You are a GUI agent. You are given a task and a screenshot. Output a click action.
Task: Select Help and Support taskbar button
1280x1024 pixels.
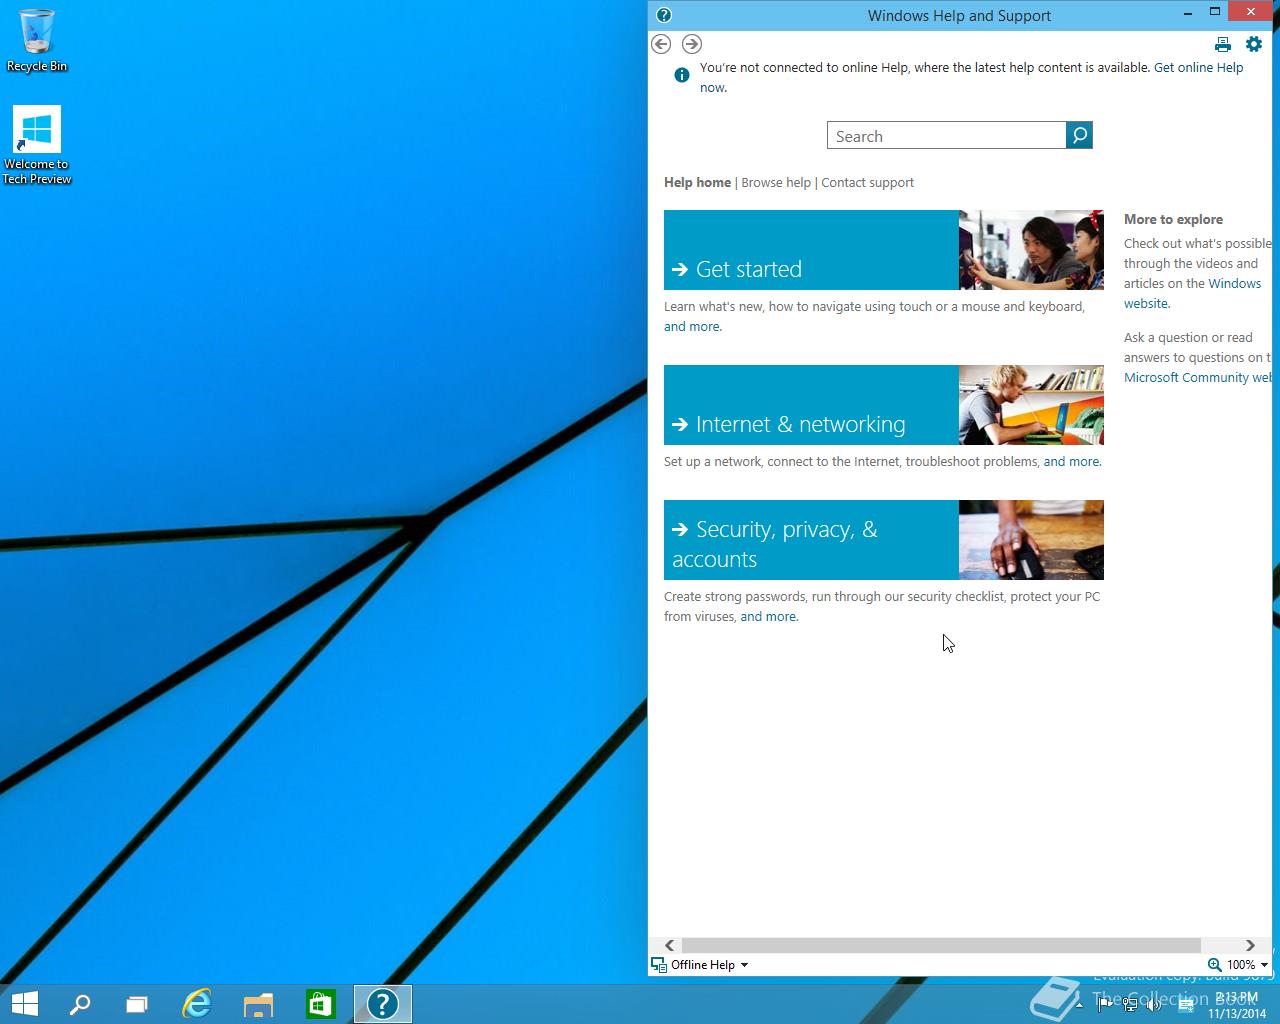pyautogui.click(x=383, y=1004)
